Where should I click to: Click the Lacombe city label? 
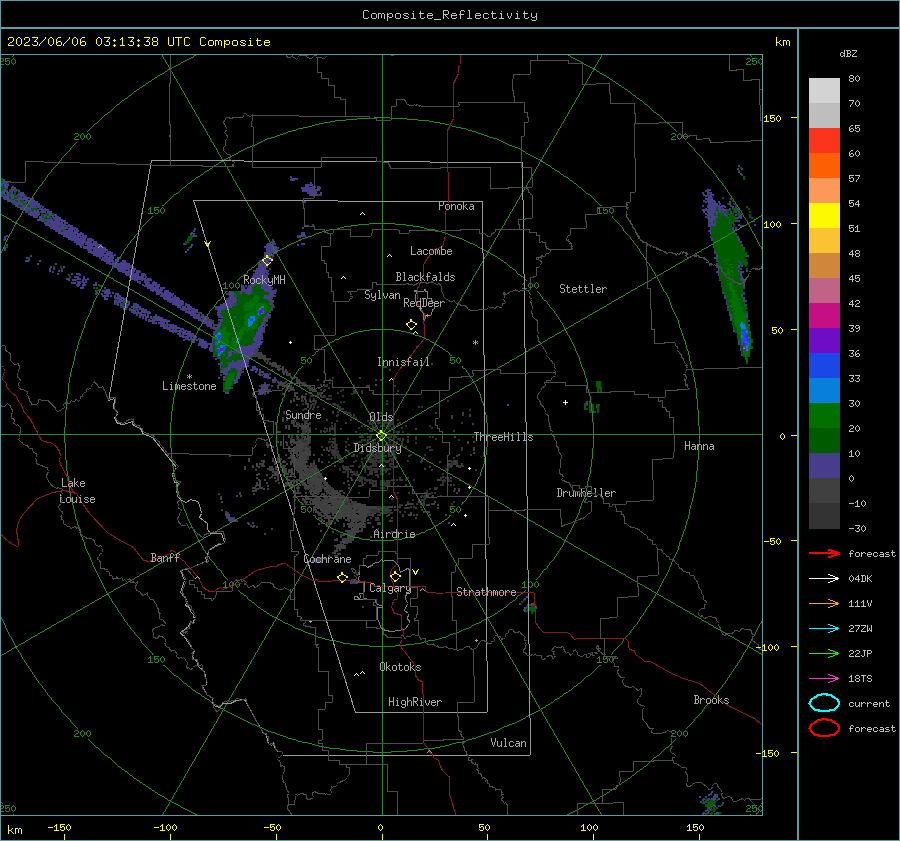coord(431,251)
